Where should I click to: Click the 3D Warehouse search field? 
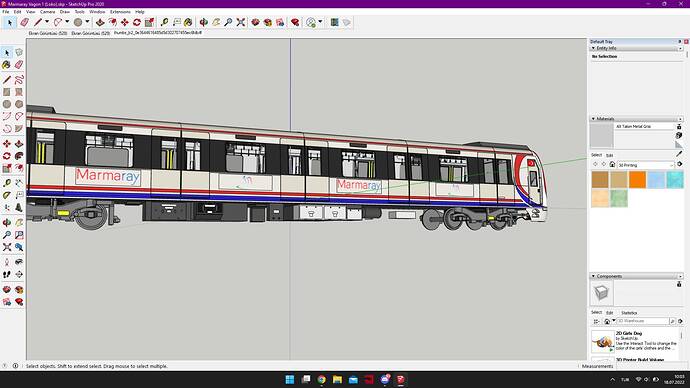tap(642, 321)
